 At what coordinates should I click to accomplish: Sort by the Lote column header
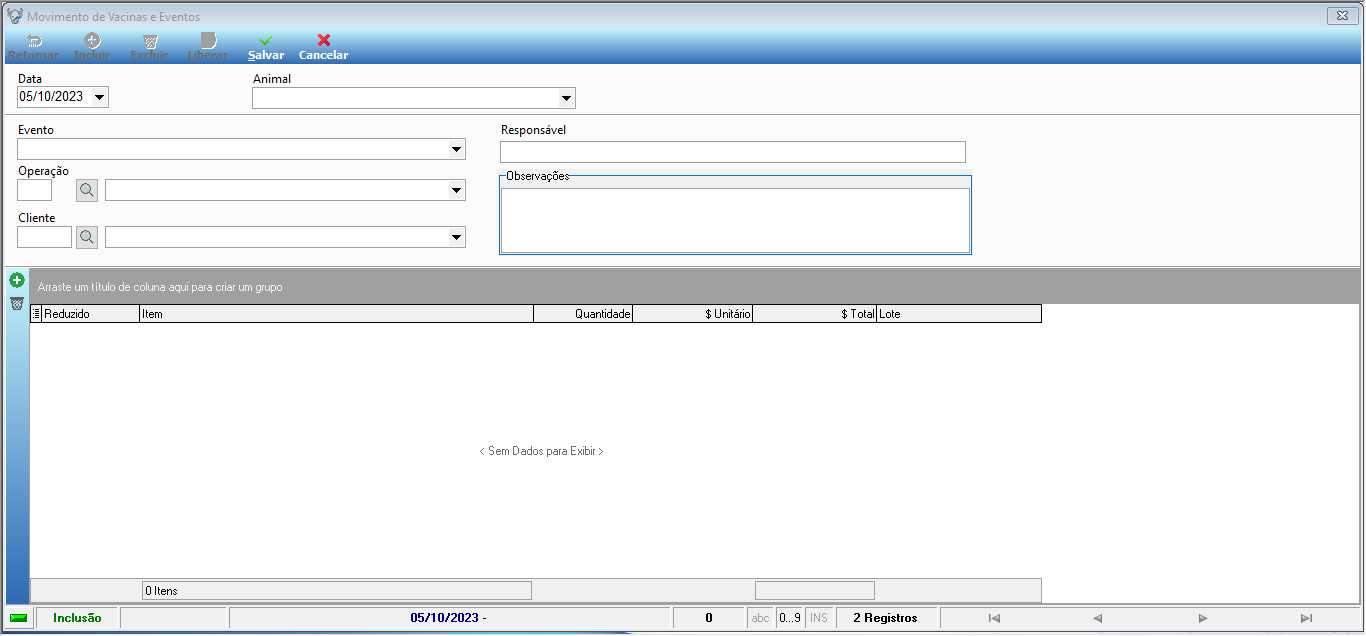click(x=959, y=314)
